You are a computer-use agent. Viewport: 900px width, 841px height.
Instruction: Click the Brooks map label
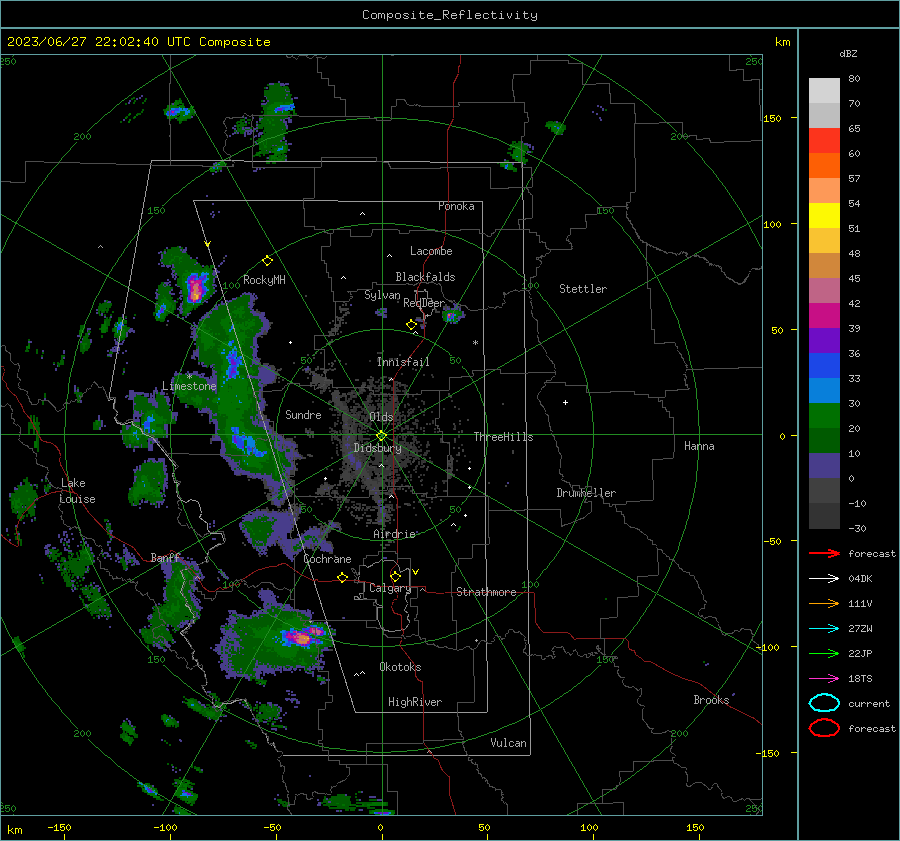[711, 700]
